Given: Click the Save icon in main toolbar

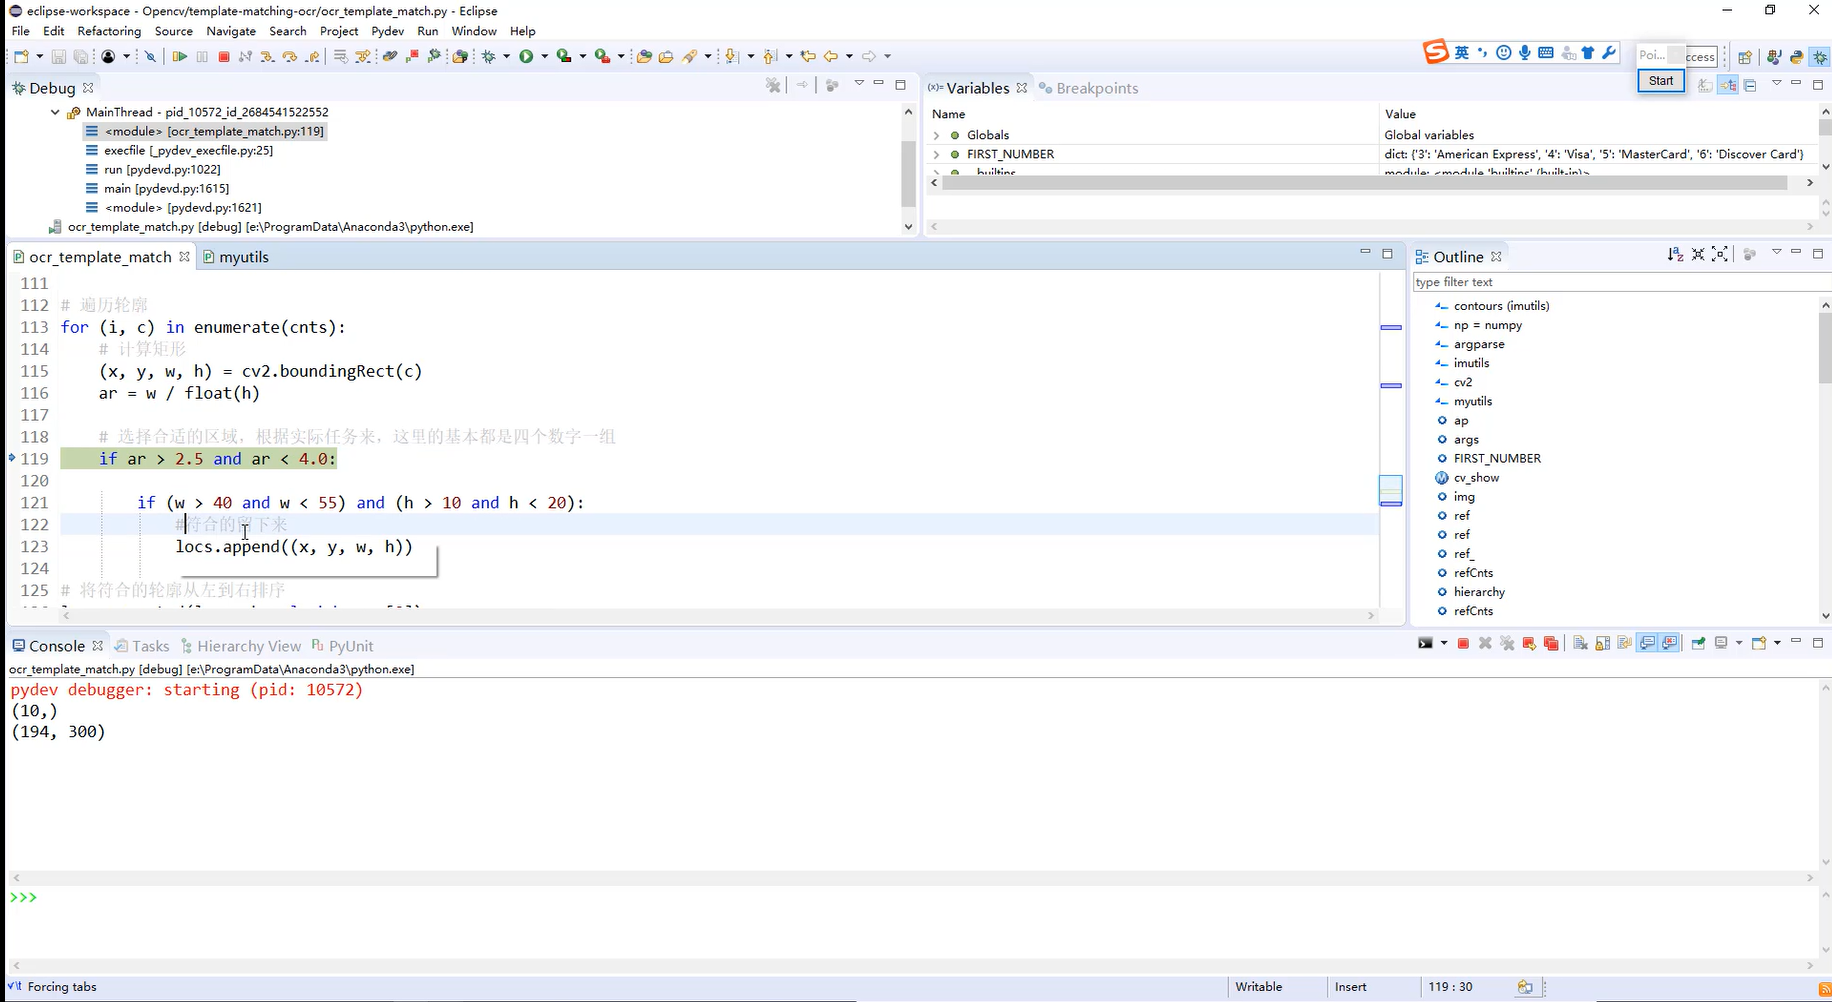Looking at the screenshot, I should pos(58,57).
